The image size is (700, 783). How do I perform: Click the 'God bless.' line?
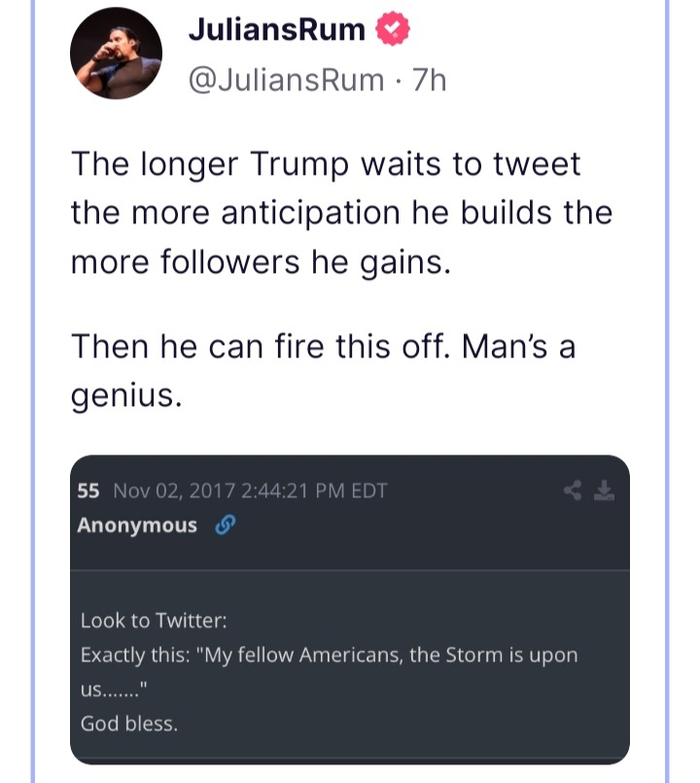tap(129, 723)
